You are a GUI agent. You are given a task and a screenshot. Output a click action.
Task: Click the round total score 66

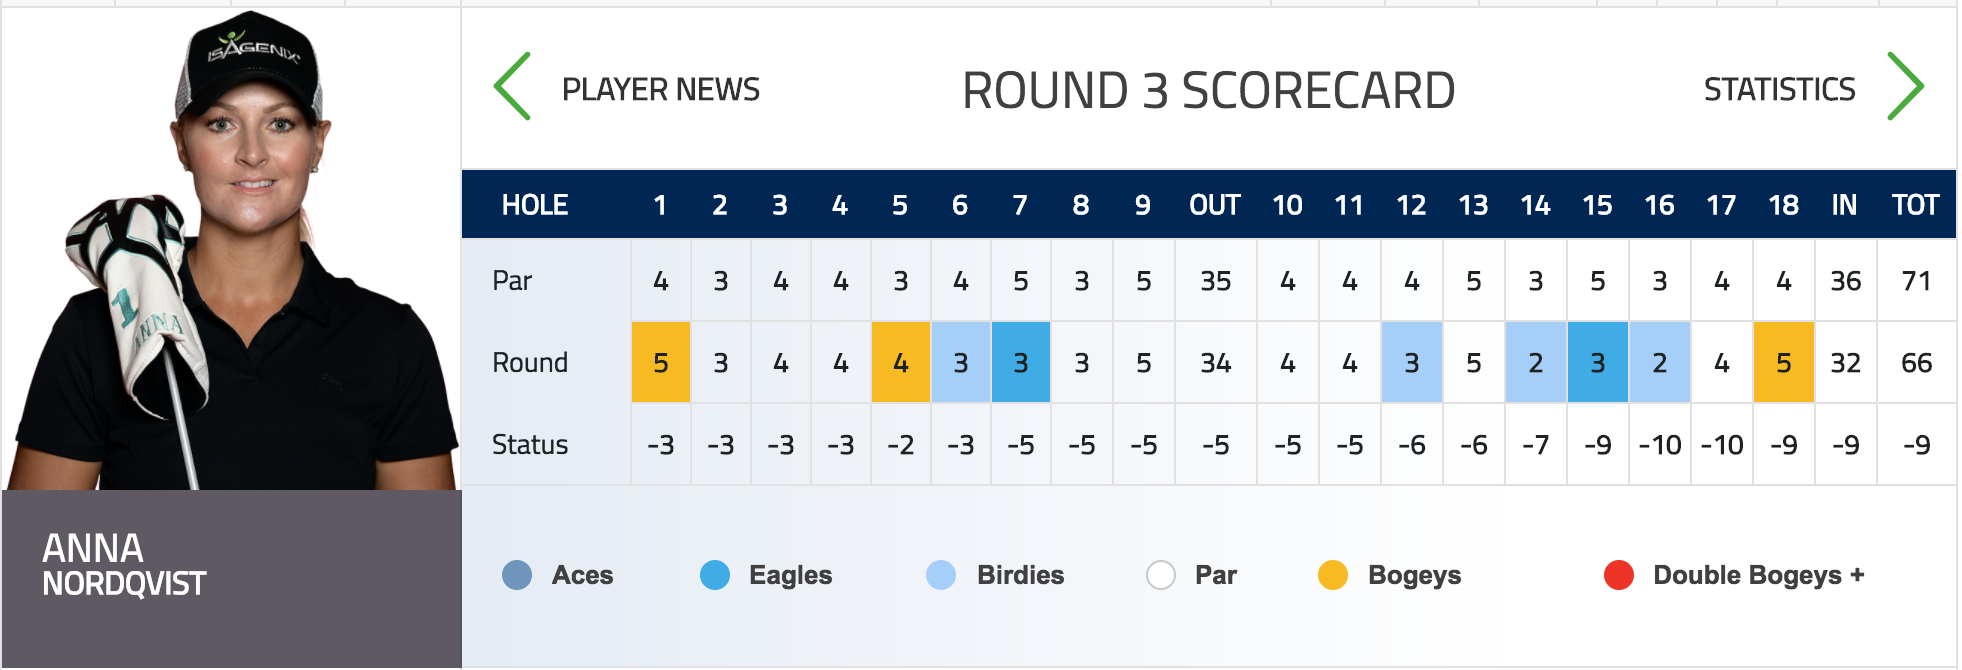tap(1916, 362)
